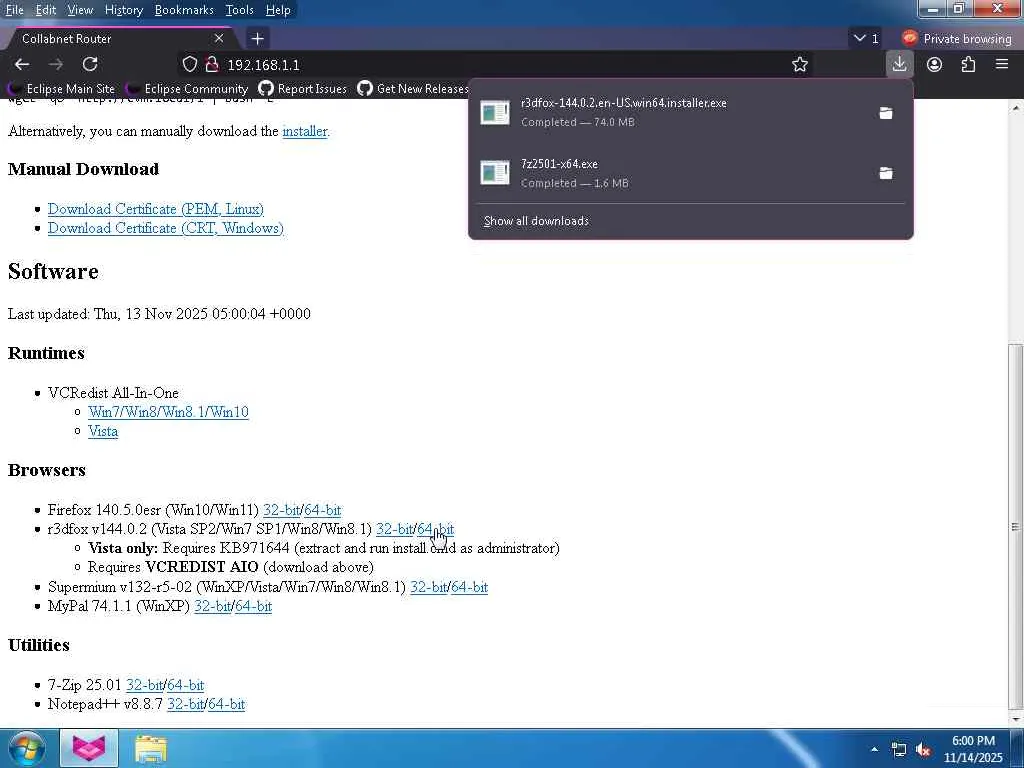This screenshot has width=1024, height=768.
Task: Open the hamburger application menu
Action: pos(1002,64)
